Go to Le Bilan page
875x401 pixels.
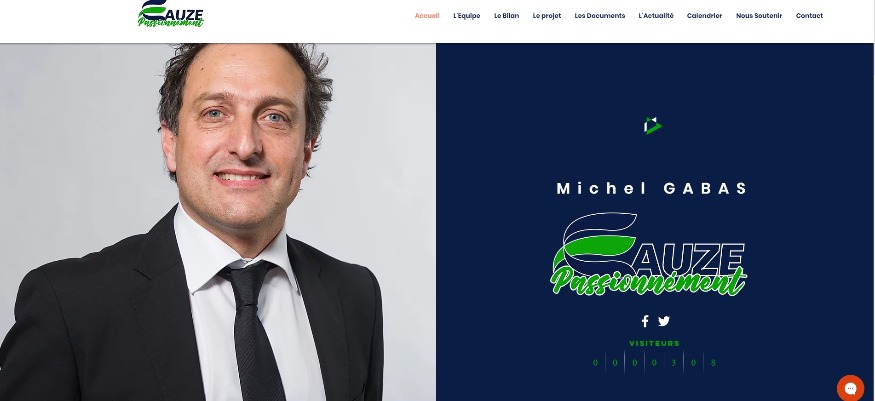[506, 16]
